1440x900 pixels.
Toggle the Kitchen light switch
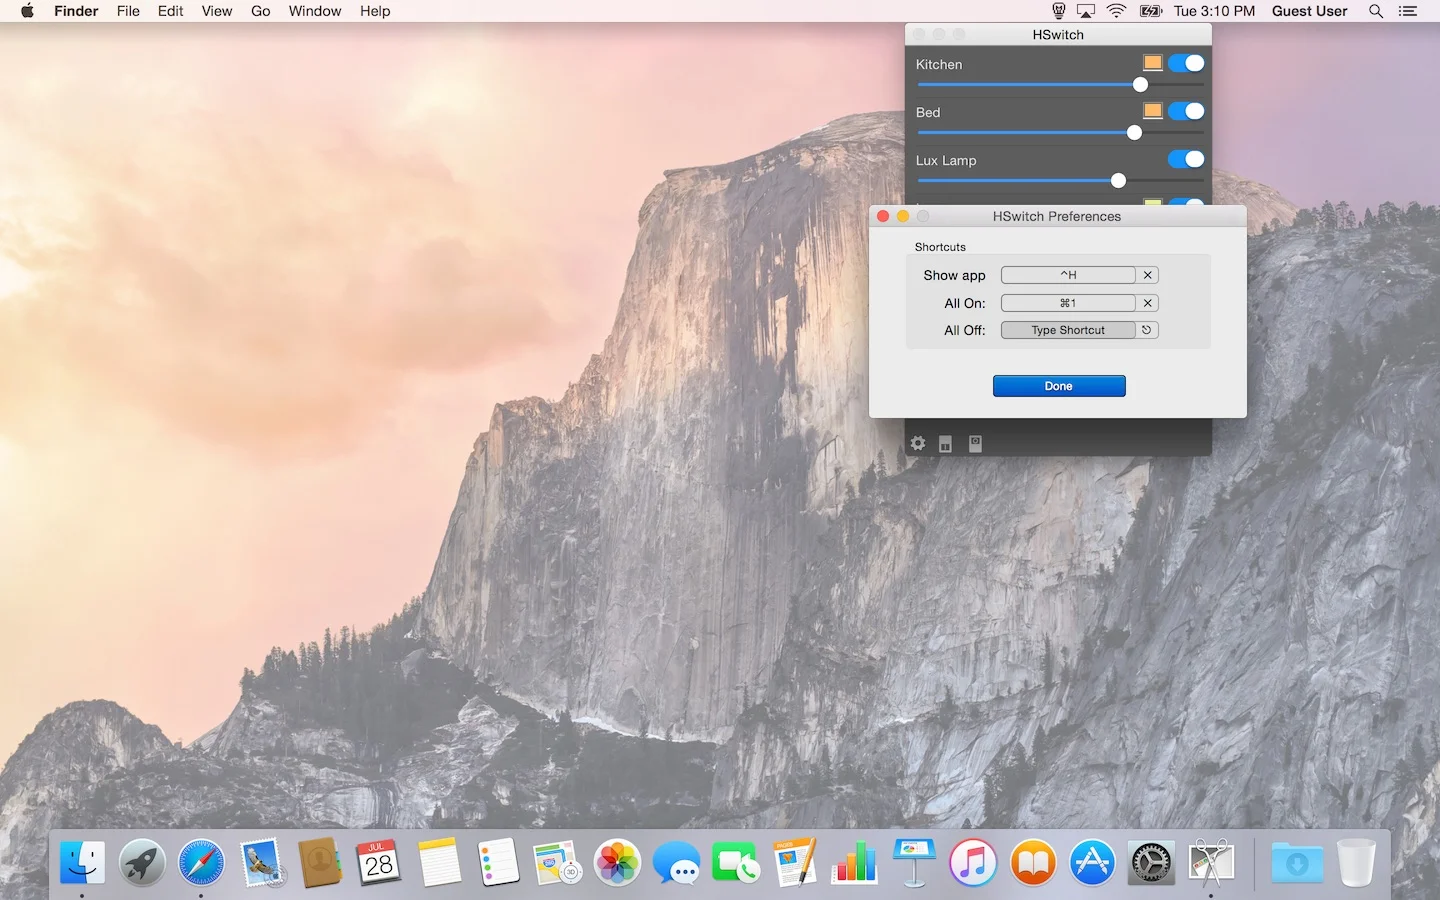pyautogui.click(x=1186, y=63)
